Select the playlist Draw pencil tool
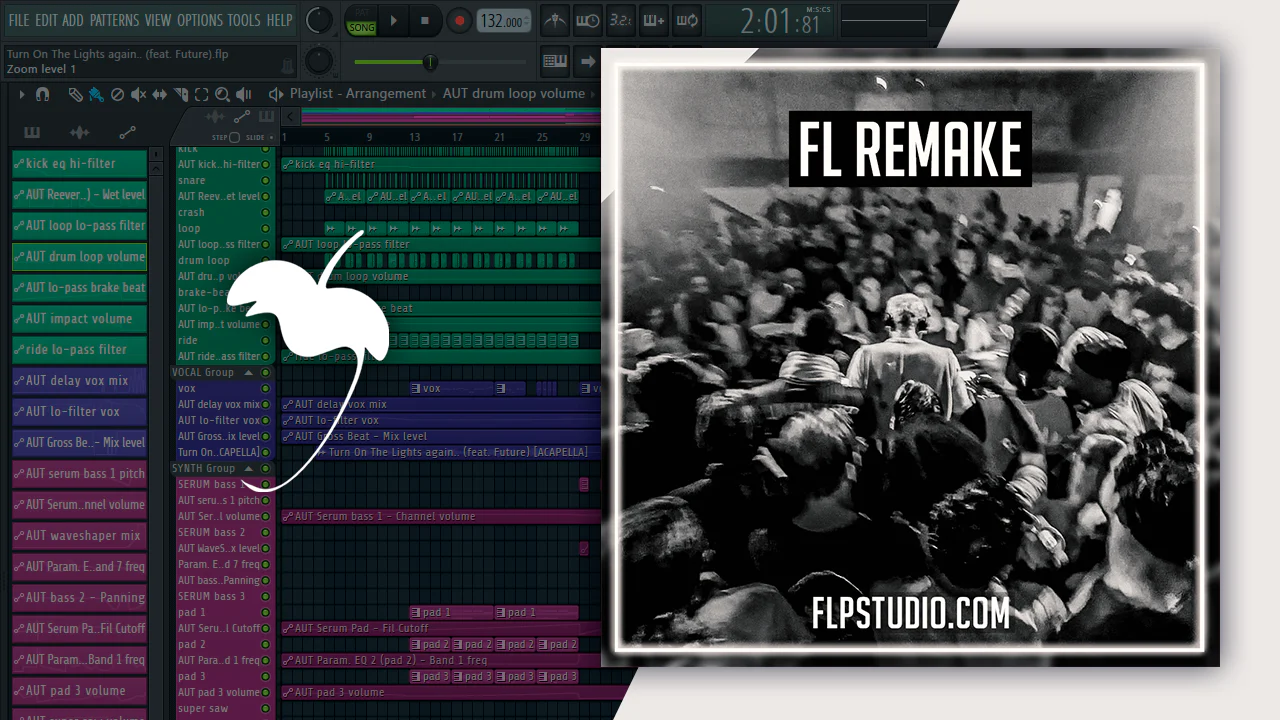This screenshot has height=720, width=1280. 75,94
